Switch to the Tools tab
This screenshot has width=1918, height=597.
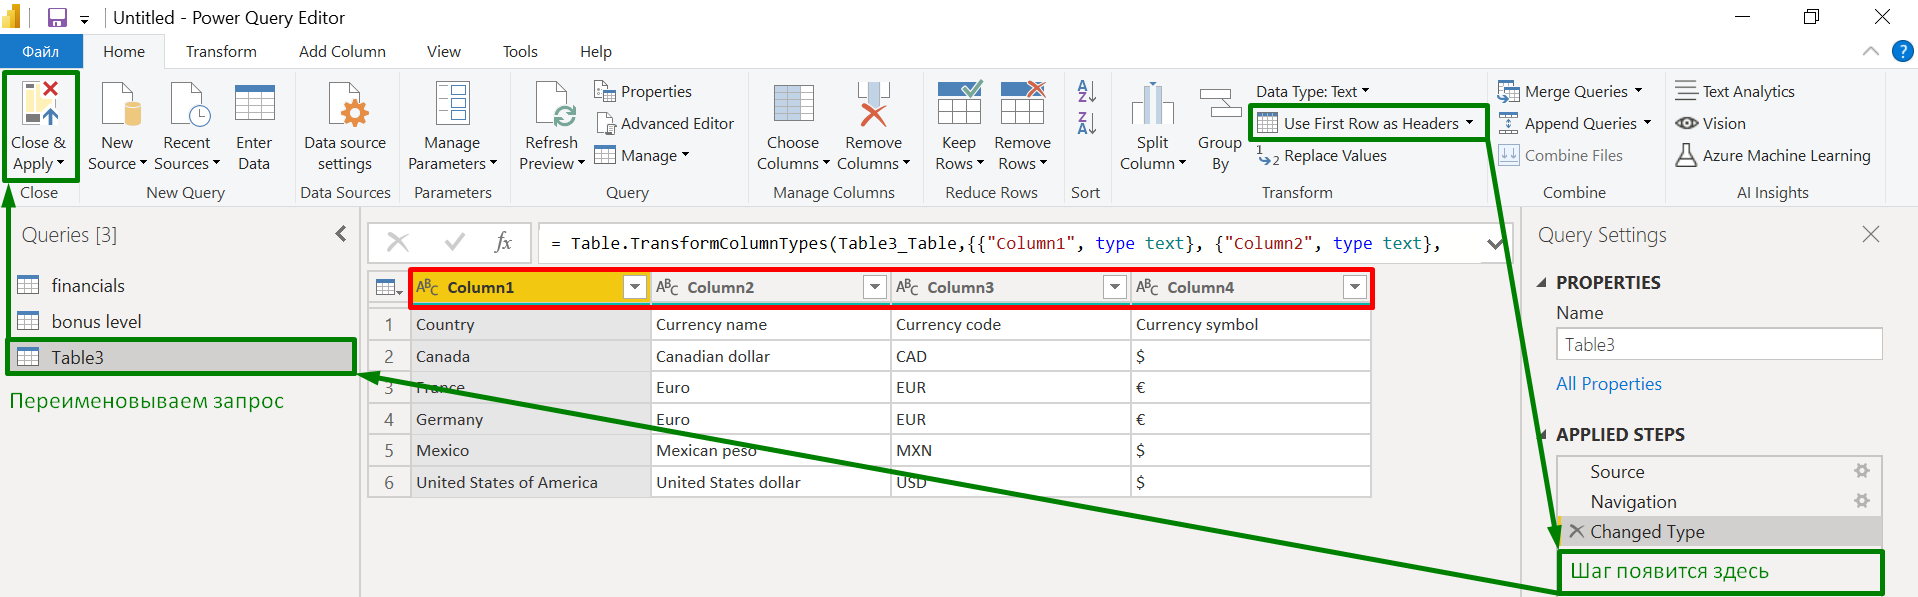click(x=520, y=51)
